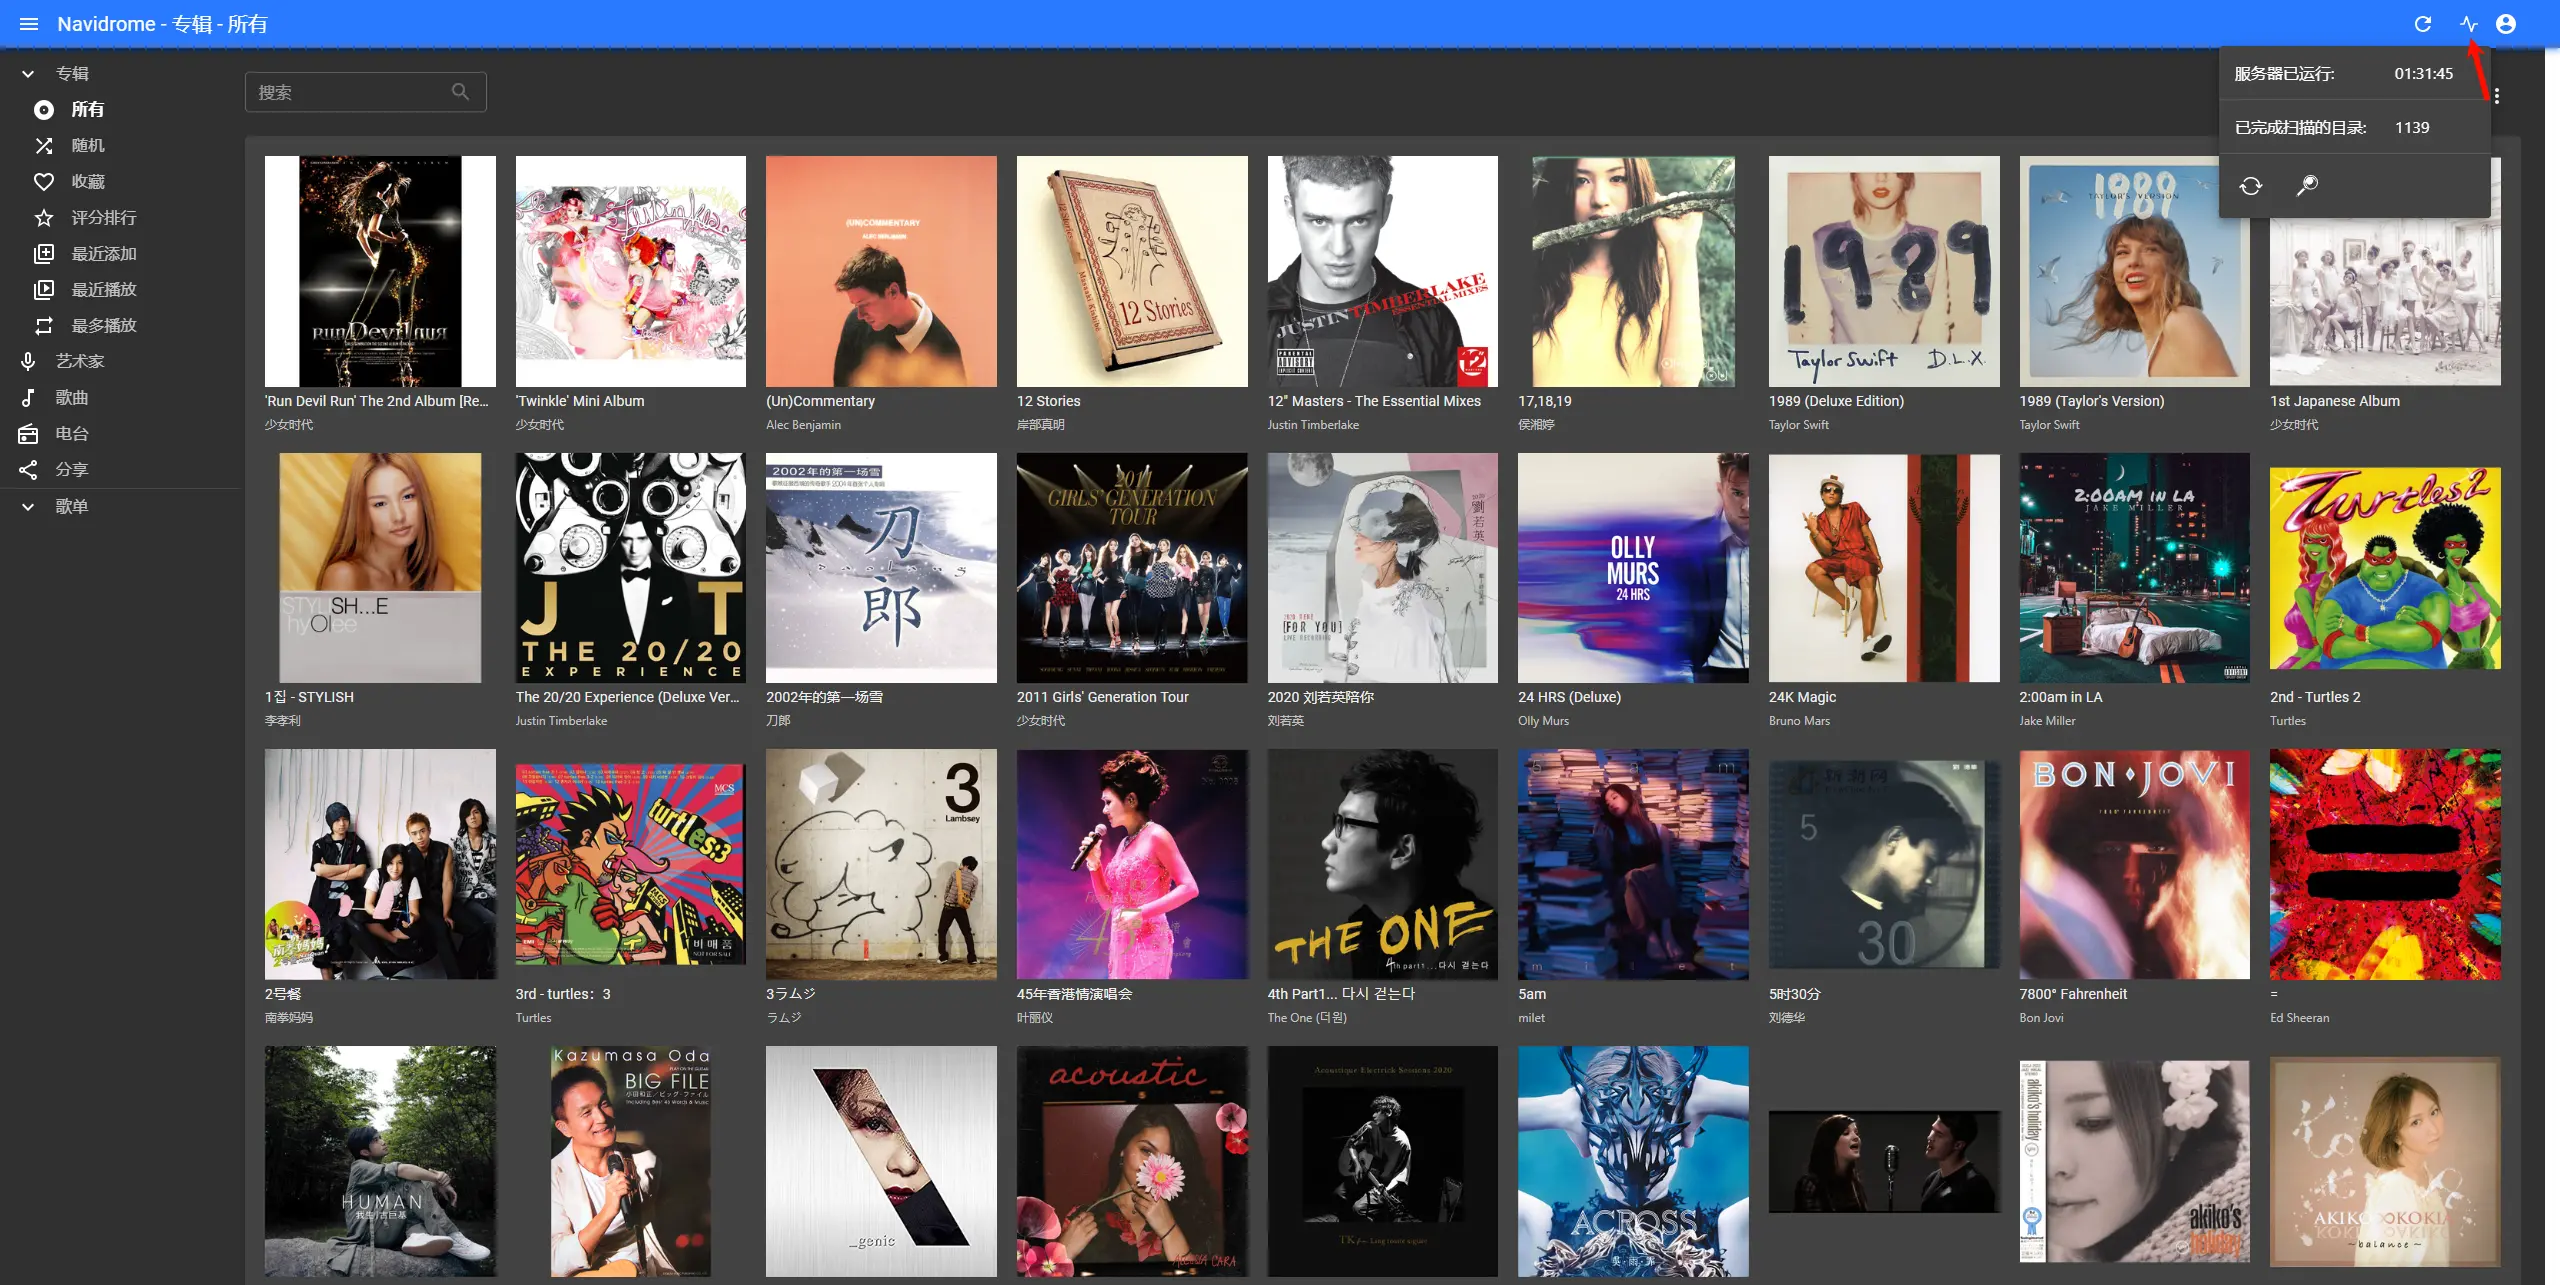This screenshot has height=1285, width=2560.
Task: Open the 2020 刘若英陪你 title link
Action: pos(1321,697)
